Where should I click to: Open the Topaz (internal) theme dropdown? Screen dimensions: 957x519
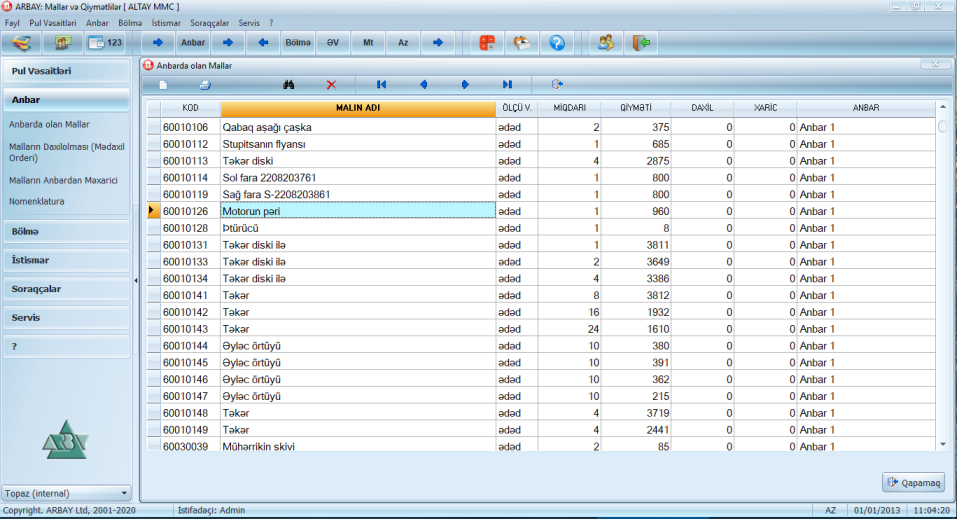(66, 493)
